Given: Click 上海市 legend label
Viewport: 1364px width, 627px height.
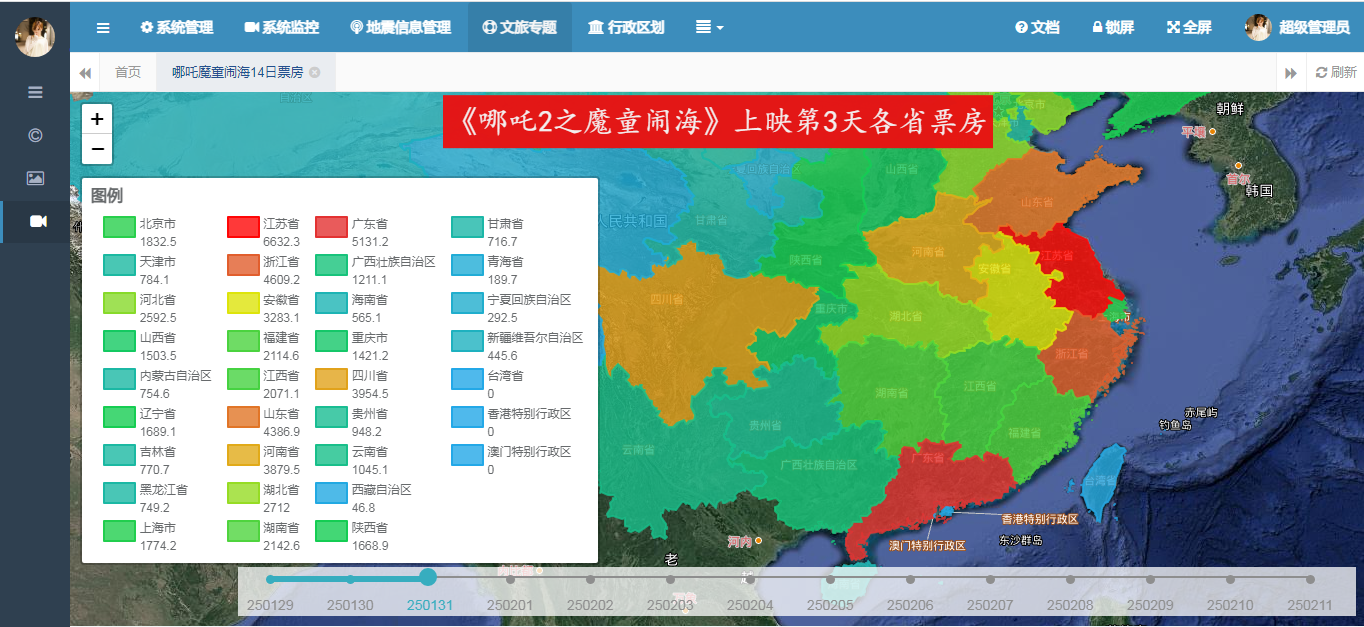Looking at the screenshot, I should click(x=157, y=528).
